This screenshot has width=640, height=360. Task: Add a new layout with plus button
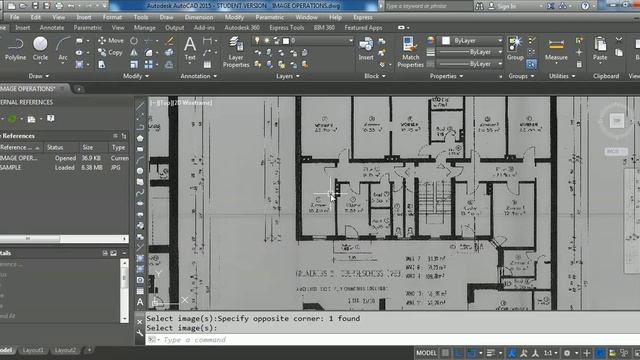pos(89,350)
